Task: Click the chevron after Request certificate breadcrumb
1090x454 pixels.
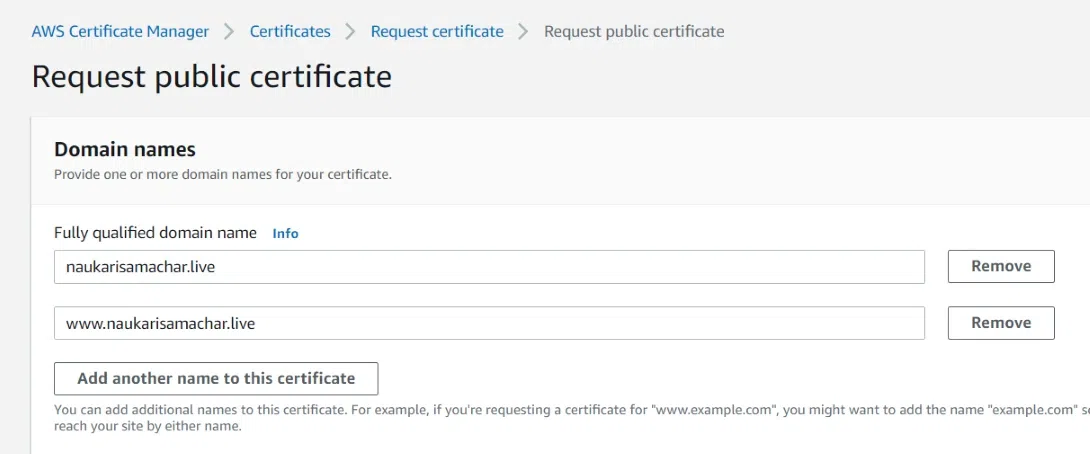Action: [x=524, y=31]
